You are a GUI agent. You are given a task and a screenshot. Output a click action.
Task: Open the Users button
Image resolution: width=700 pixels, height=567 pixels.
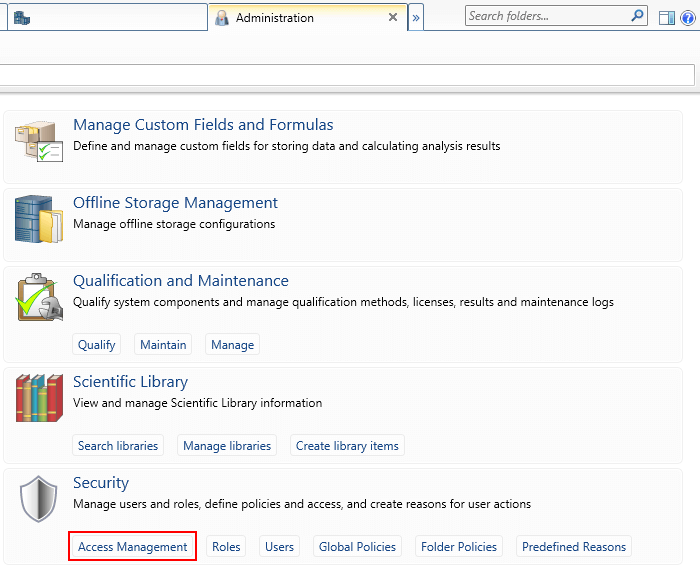click(x=279, y=546)
